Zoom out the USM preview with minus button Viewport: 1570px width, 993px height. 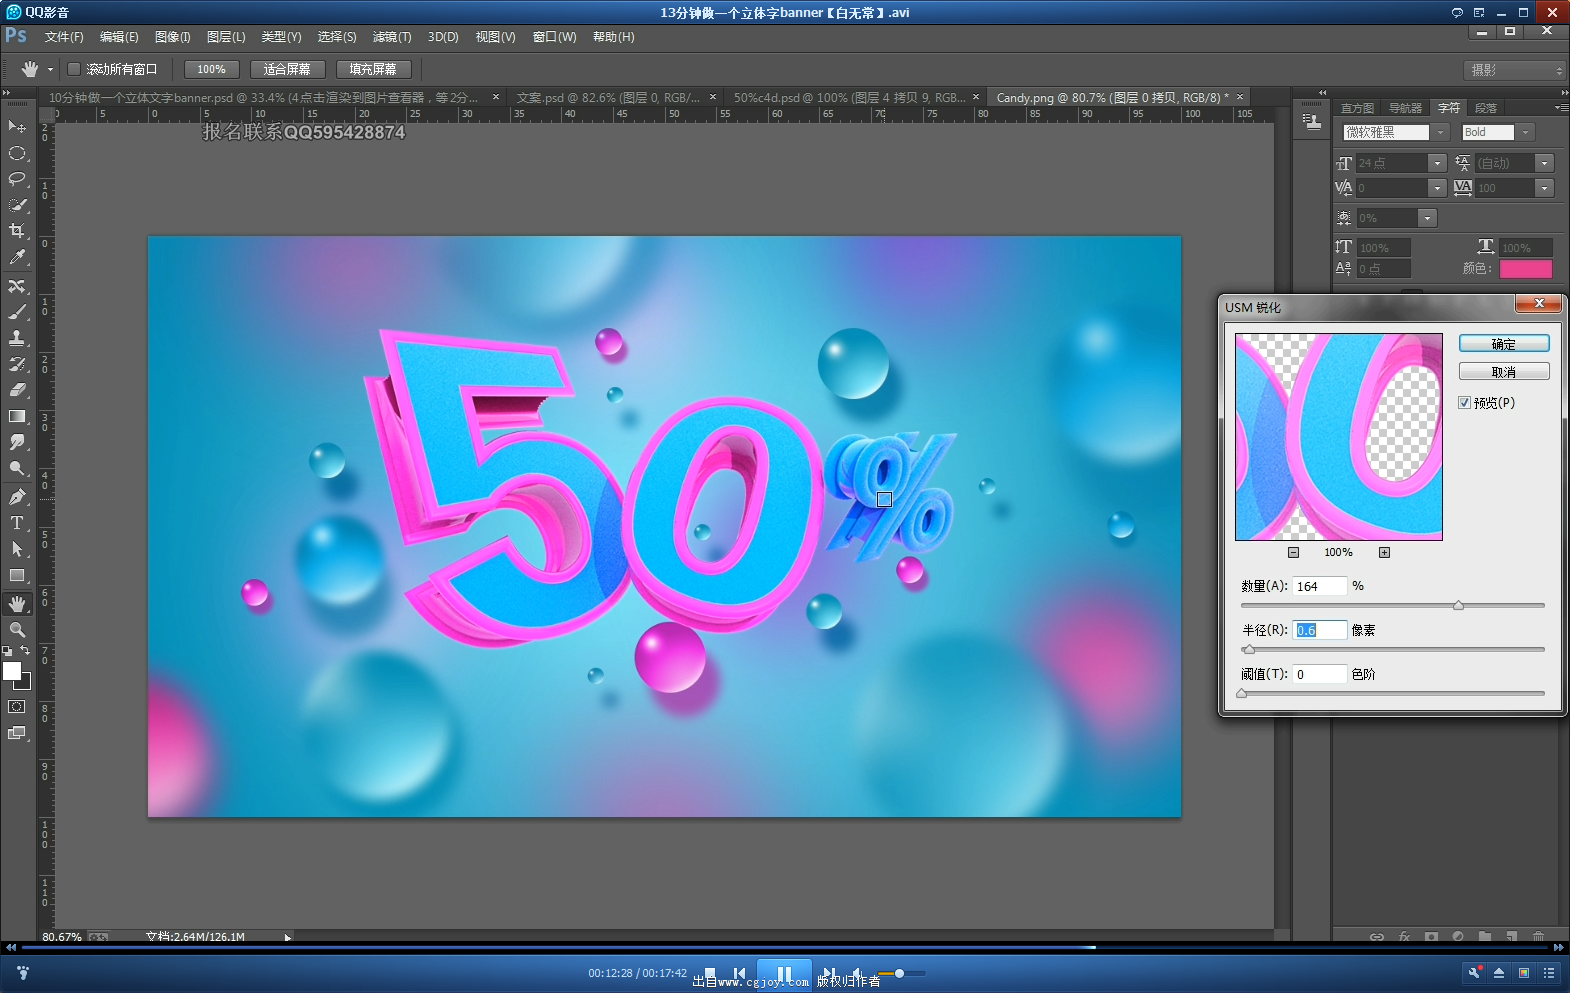pos(1293,552)
